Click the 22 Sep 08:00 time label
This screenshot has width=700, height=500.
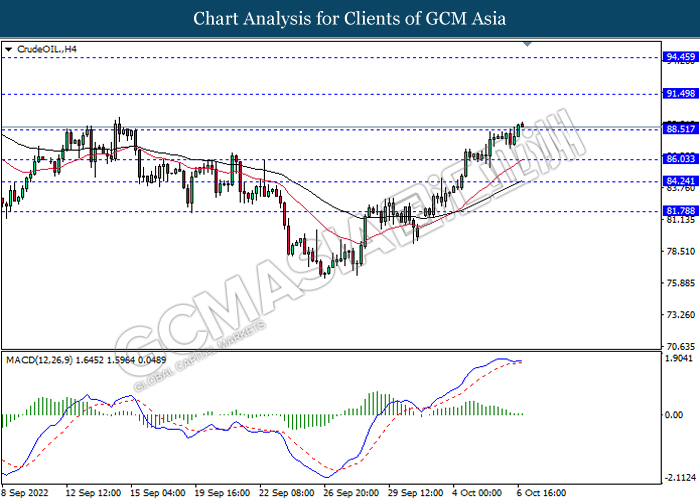287,493
